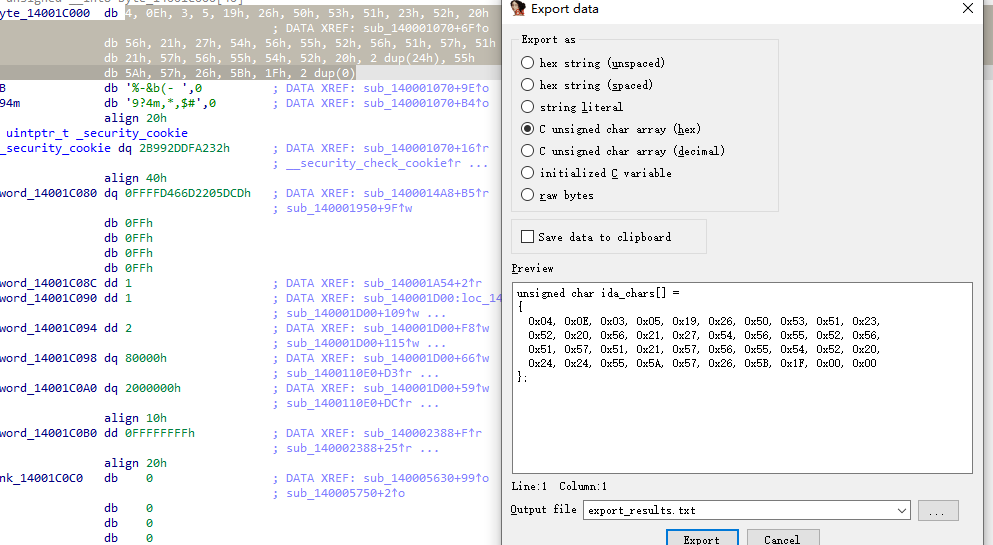993x545 pixels.
Task: Select the string literal export option
Action: pyautogui.click(x=528, y=107)
